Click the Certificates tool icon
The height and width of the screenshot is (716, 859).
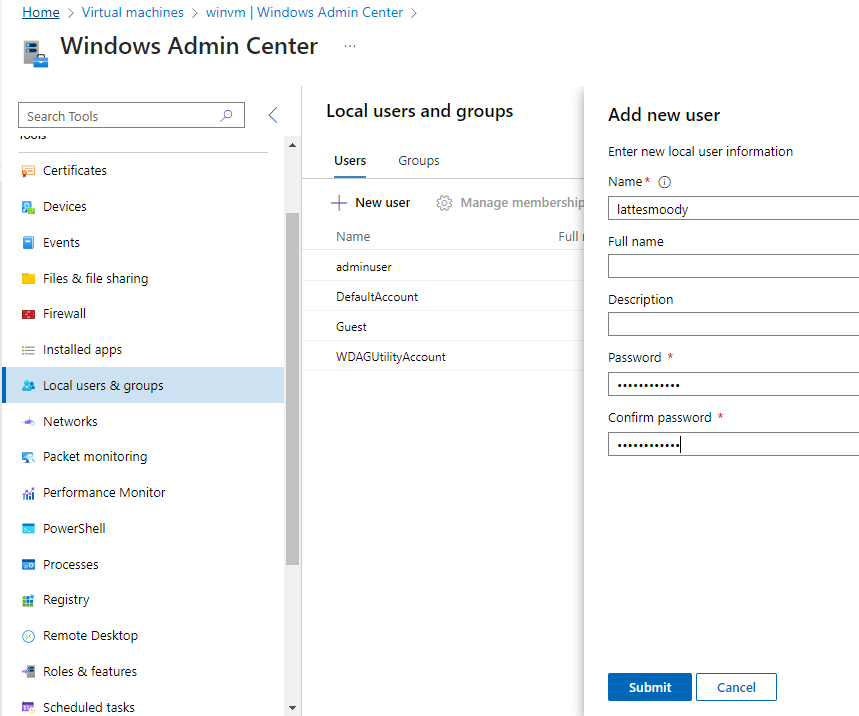click(28, 171)
